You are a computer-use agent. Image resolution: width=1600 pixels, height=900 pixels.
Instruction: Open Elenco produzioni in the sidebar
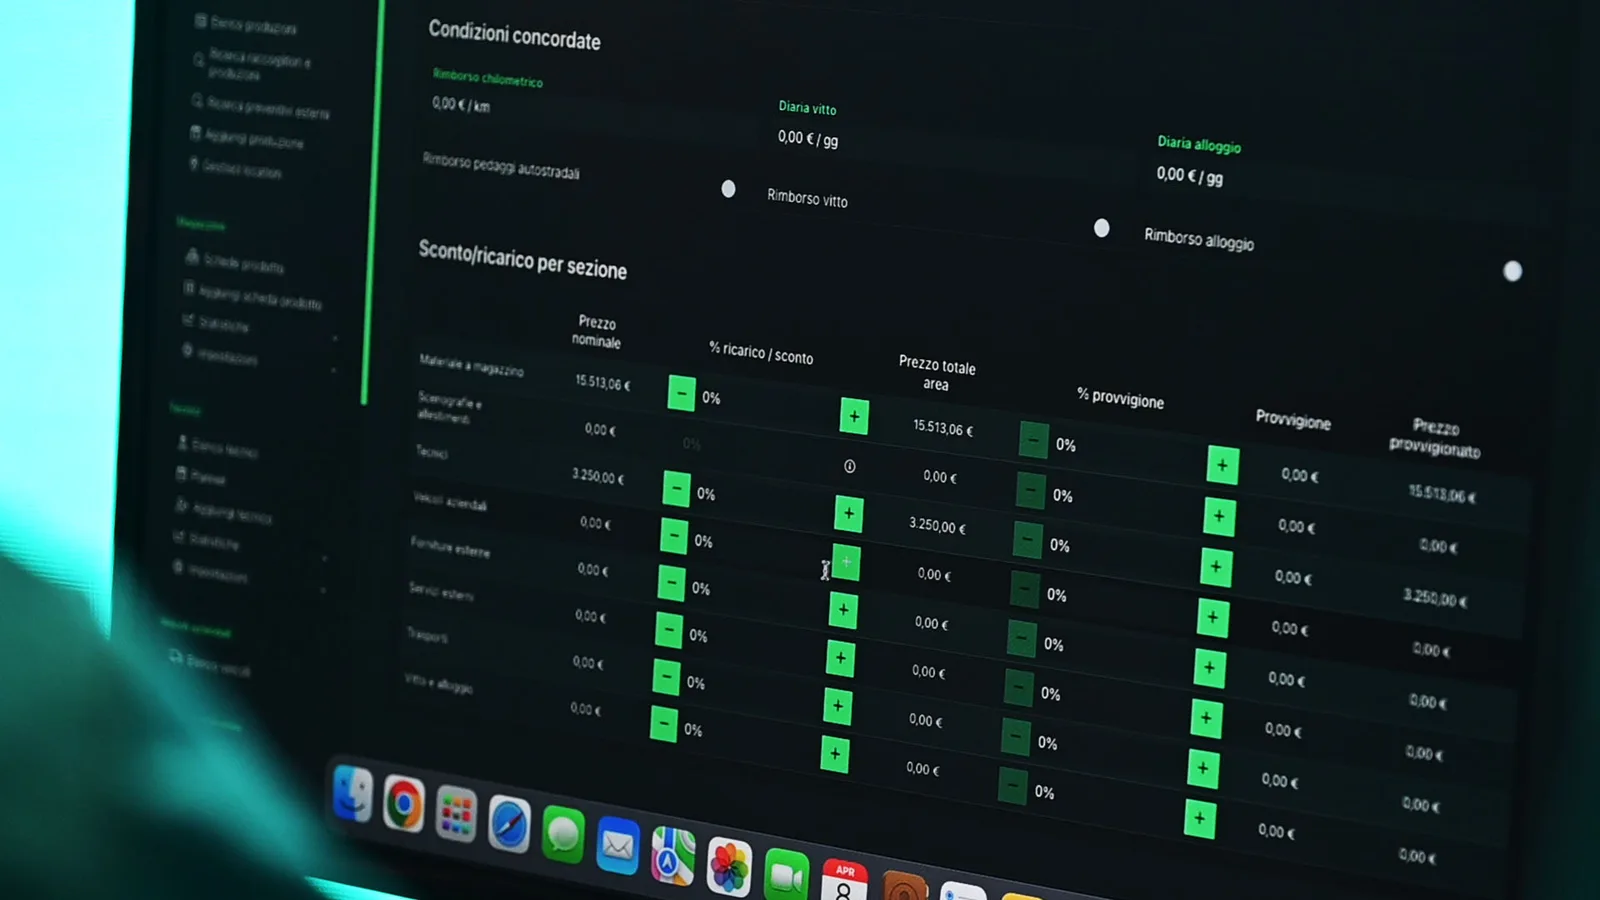[x=246, y=25]
